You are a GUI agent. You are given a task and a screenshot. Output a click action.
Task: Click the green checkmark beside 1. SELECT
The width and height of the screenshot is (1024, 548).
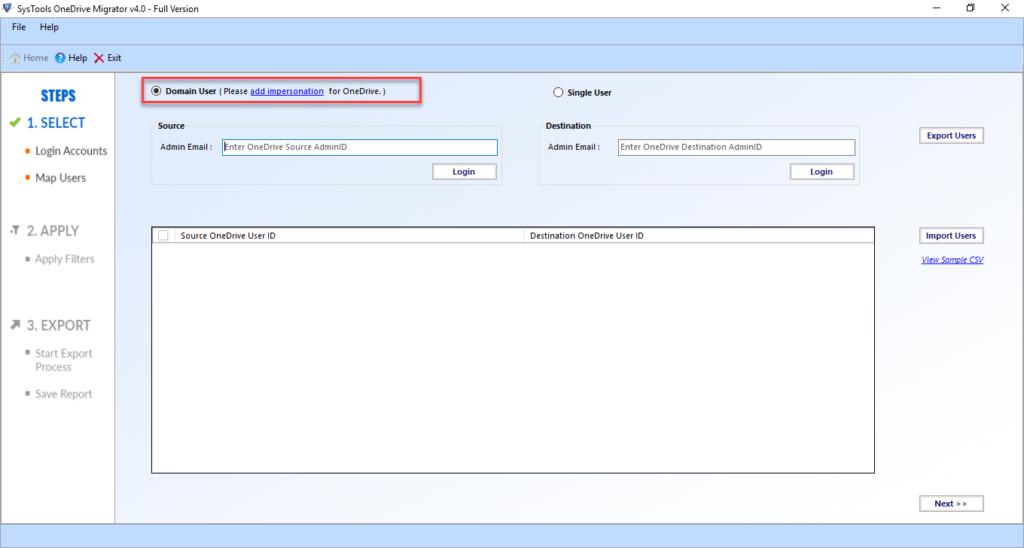pos(15,122)
